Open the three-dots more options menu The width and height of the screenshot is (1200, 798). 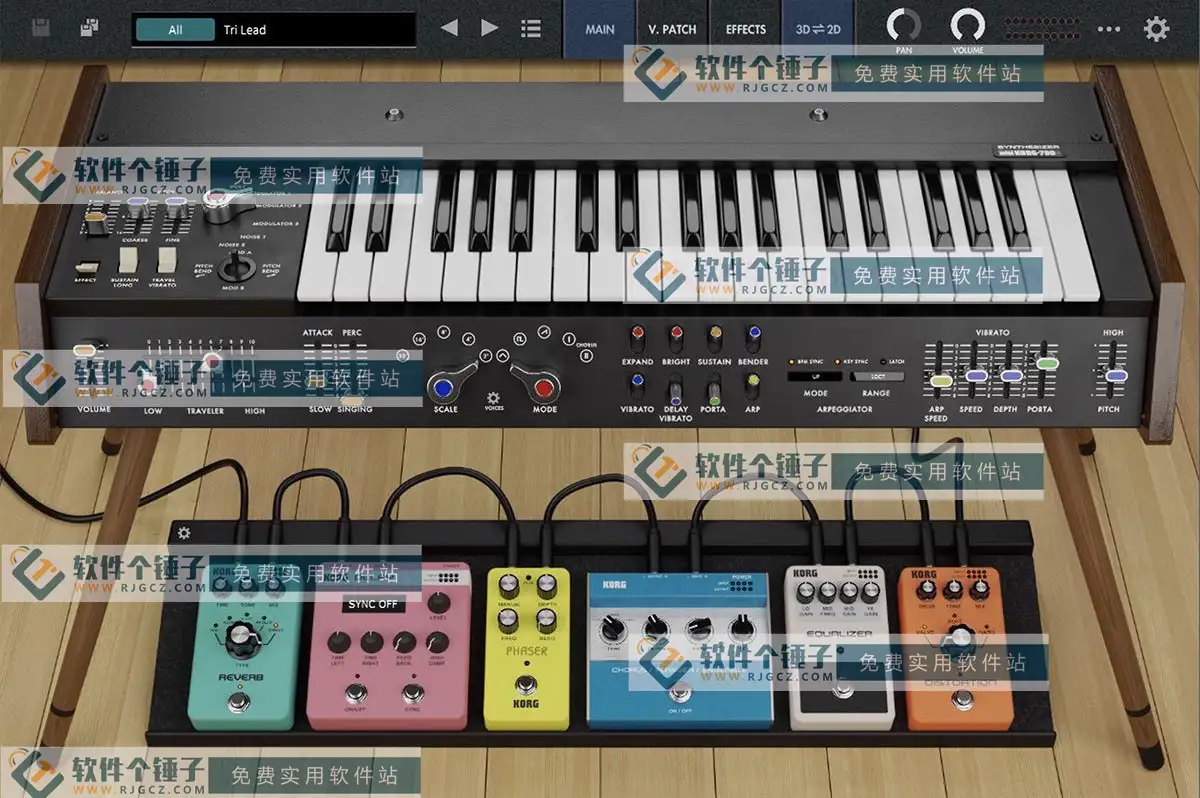(x=1109, y=29)
